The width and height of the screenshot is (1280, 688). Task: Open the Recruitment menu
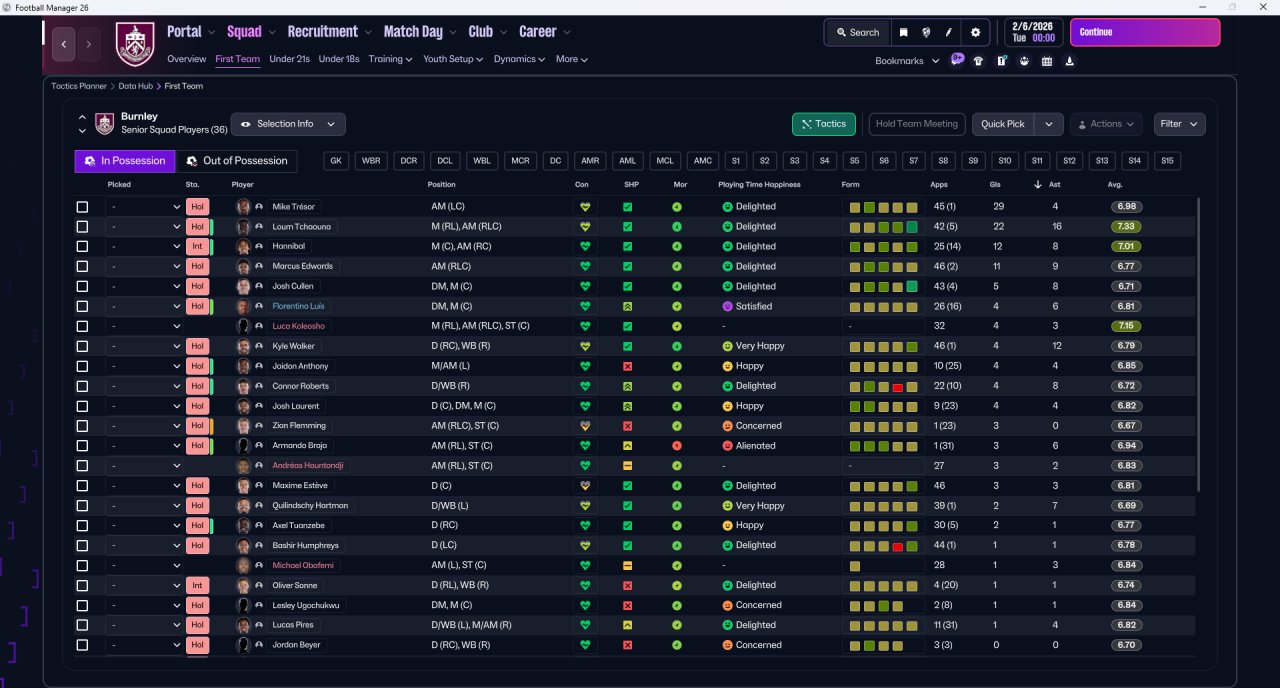coord(329,31)
